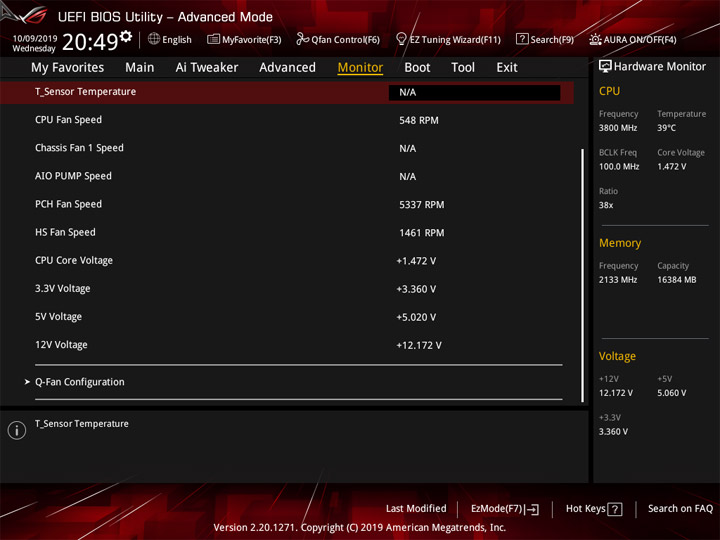Click Last Modified
The width and height of the screenshot is (720, 540).
(x=416, y=508)
